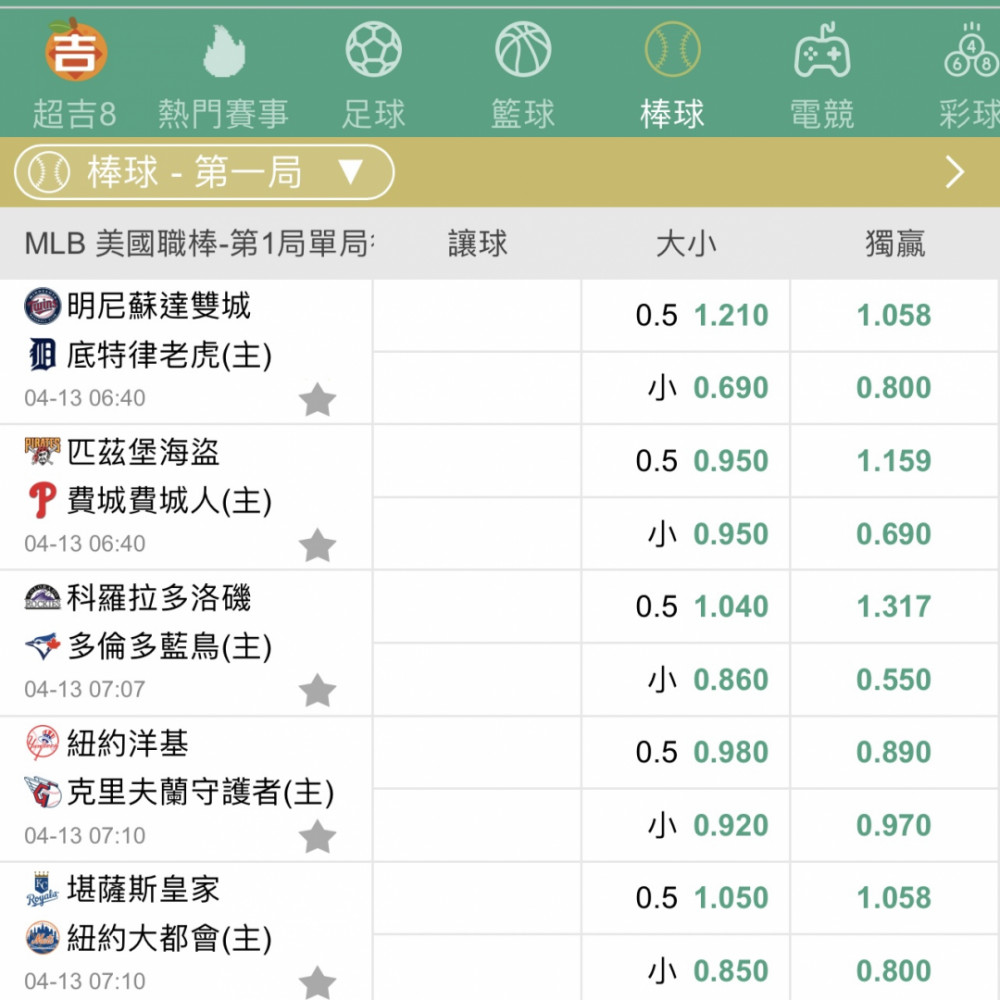This screenshot has width=1000, height=1000.
Task: Click the New York Mets team logo
Action: [42, 938]
